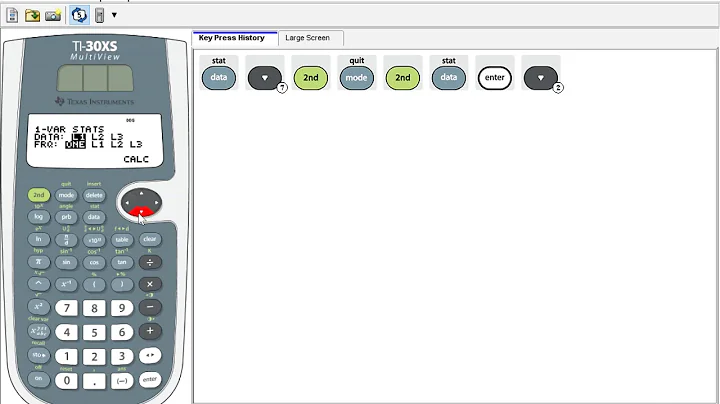Click the caret exponent key
Screen dimensions: 720x404
point(39,284)
